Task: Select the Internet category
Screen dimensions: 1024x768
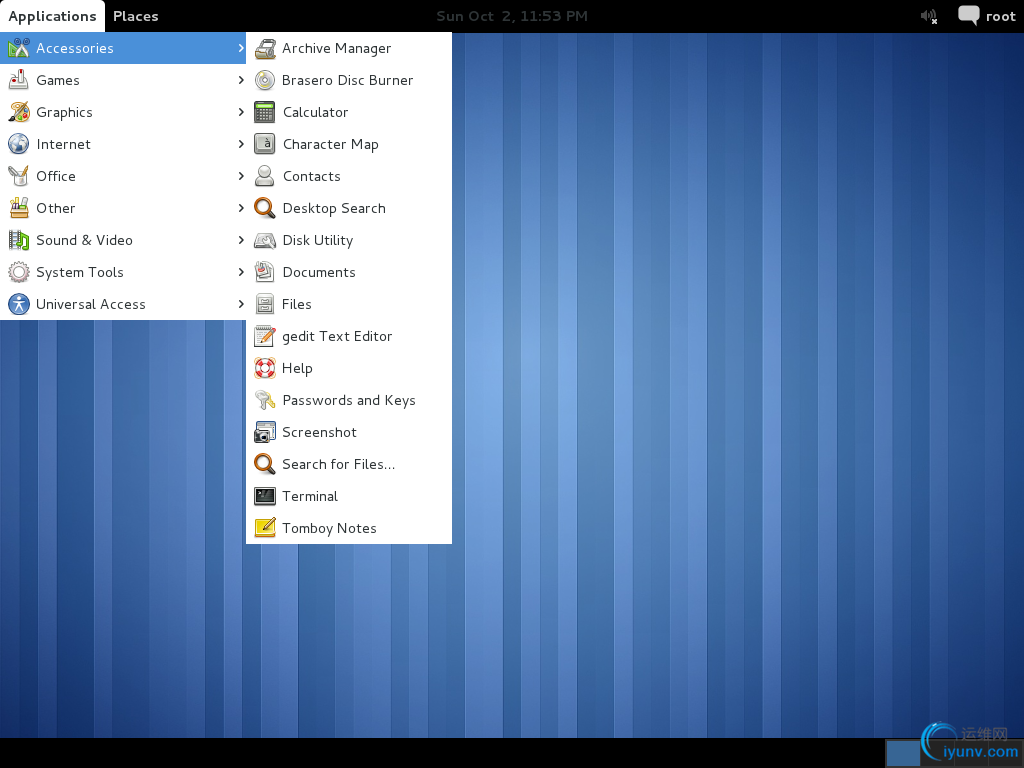Action: [x=63, y=144]
